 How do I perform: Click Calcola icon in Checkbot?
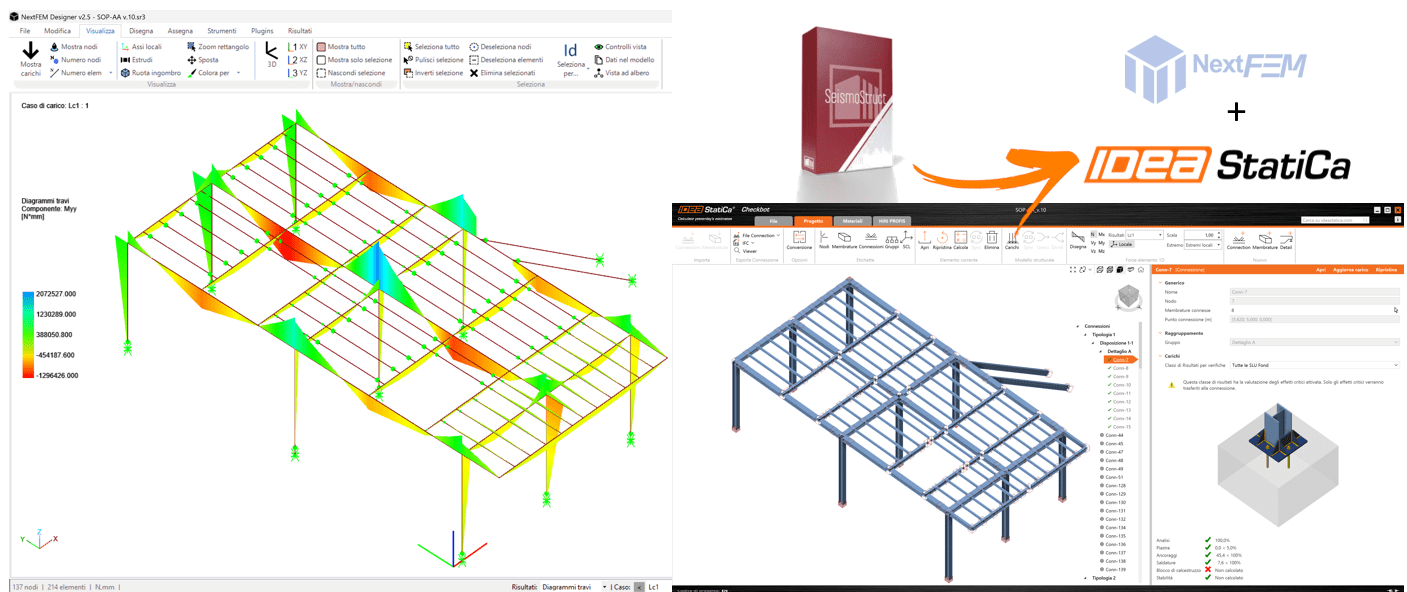click(960, 236)
